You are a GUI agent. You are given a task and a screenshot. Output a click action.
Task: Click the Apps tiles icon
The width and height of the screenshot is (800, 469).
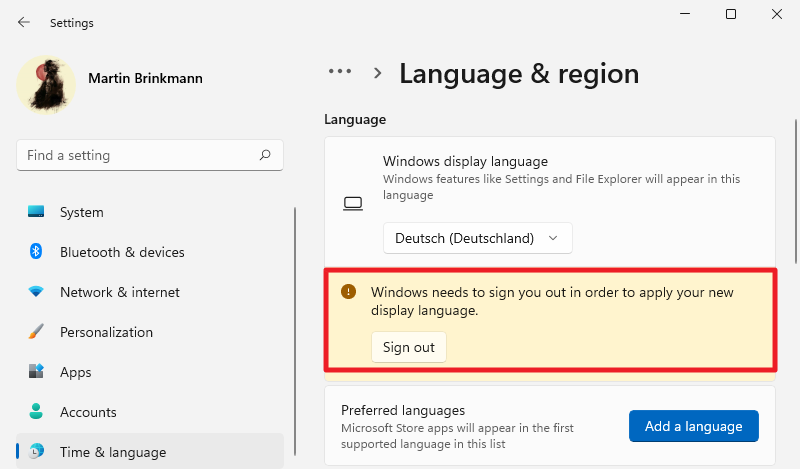coord(36,371)
